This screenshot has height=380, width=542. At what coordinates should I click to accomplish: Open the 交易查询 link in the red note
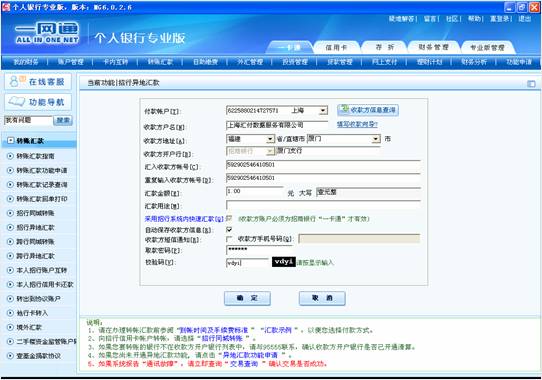coord(244,364)
